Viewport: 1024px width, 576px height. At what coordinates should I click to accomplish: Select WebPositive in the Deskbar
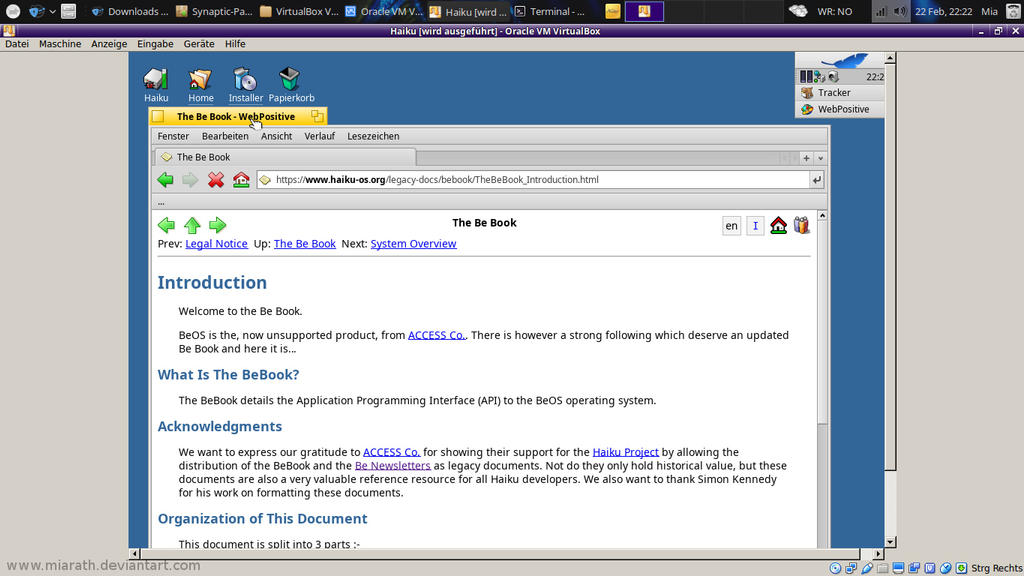pyautogui.click(x=840, y=109)
